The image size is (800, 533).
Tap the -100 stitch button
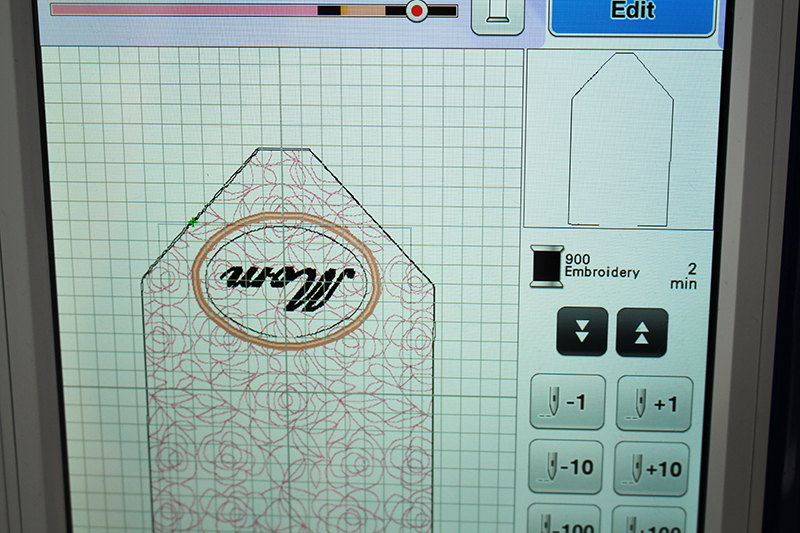click(x=565, y=520)
